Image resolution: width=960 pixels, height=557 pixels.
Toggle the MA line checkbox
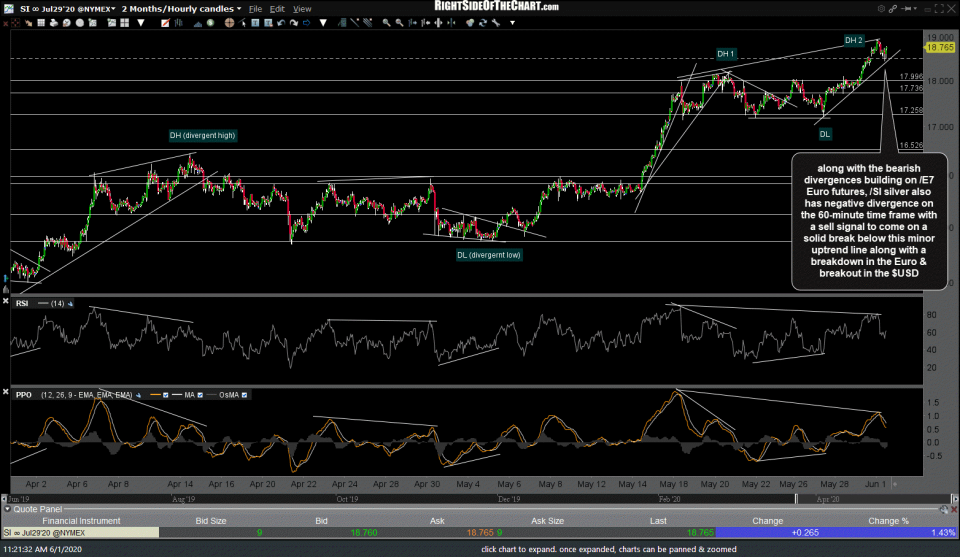click(x=197, y=395)
